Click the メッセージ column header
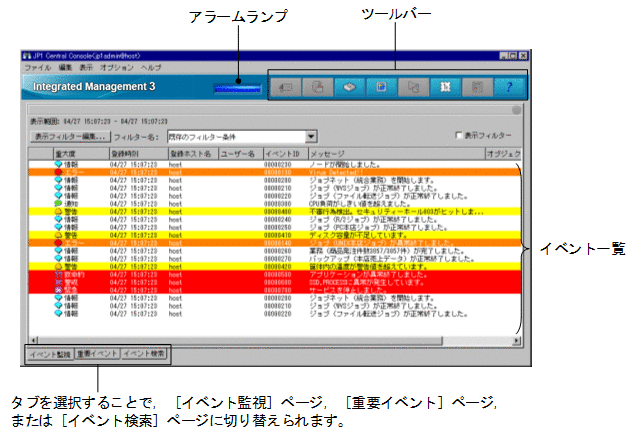Image resolution: width=633 pixels, height=436 pixels. [397, 154]
